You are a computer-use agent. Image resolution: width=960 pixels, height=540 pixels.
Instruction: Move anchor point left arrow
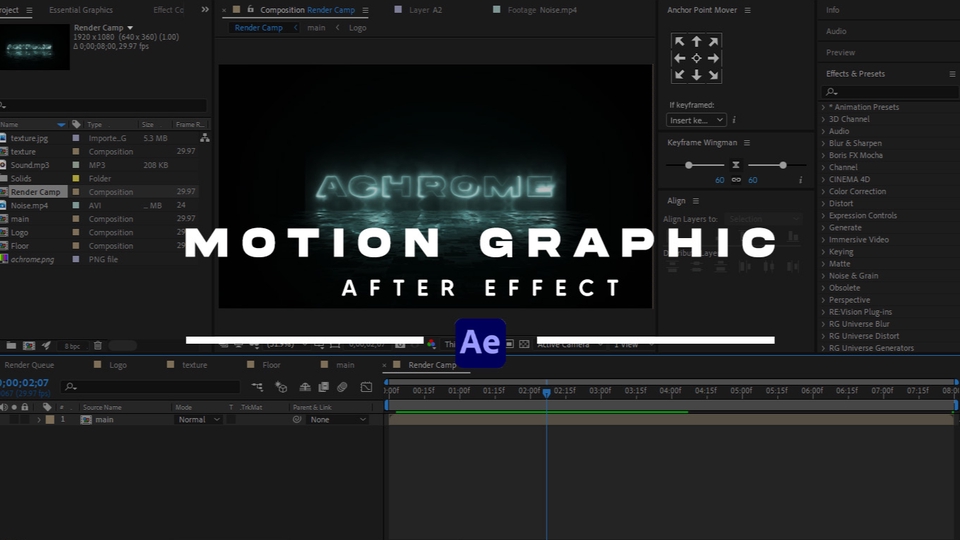[679, 58]
